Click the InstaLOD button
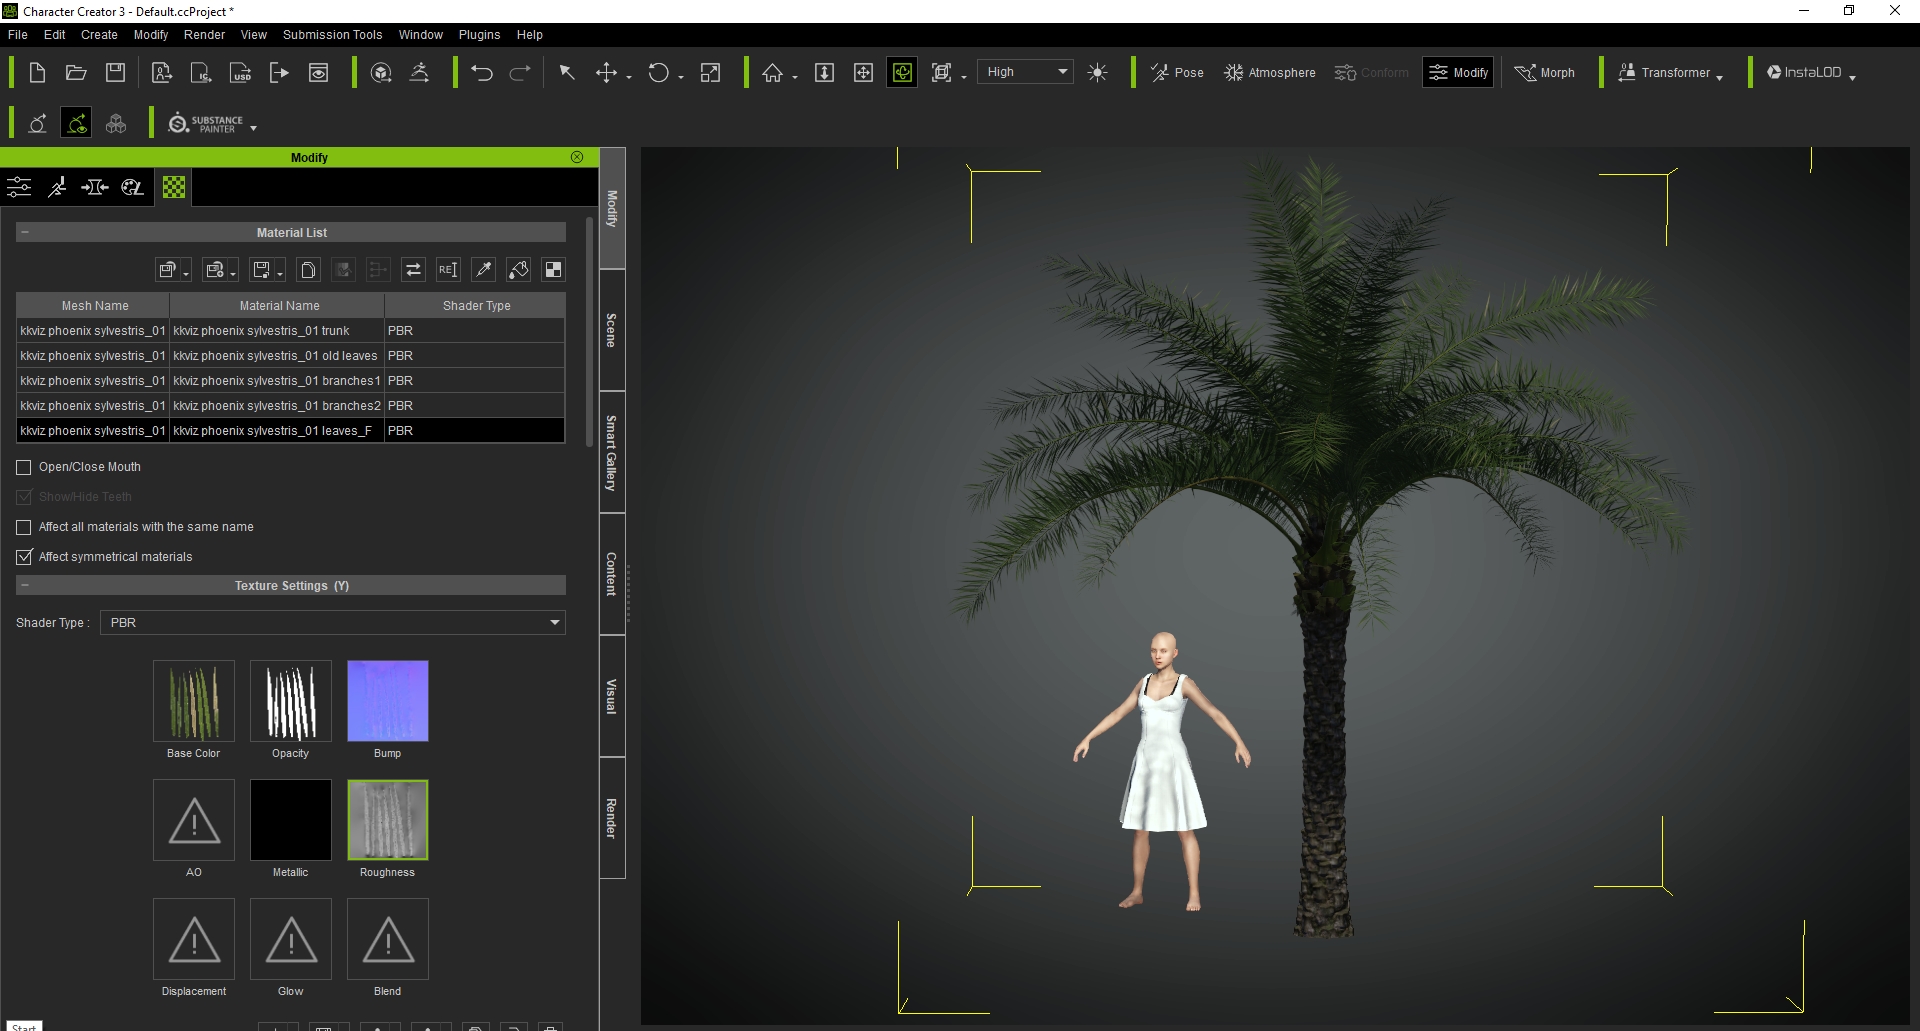The image size is (1920, 1031). (1803, 72)
